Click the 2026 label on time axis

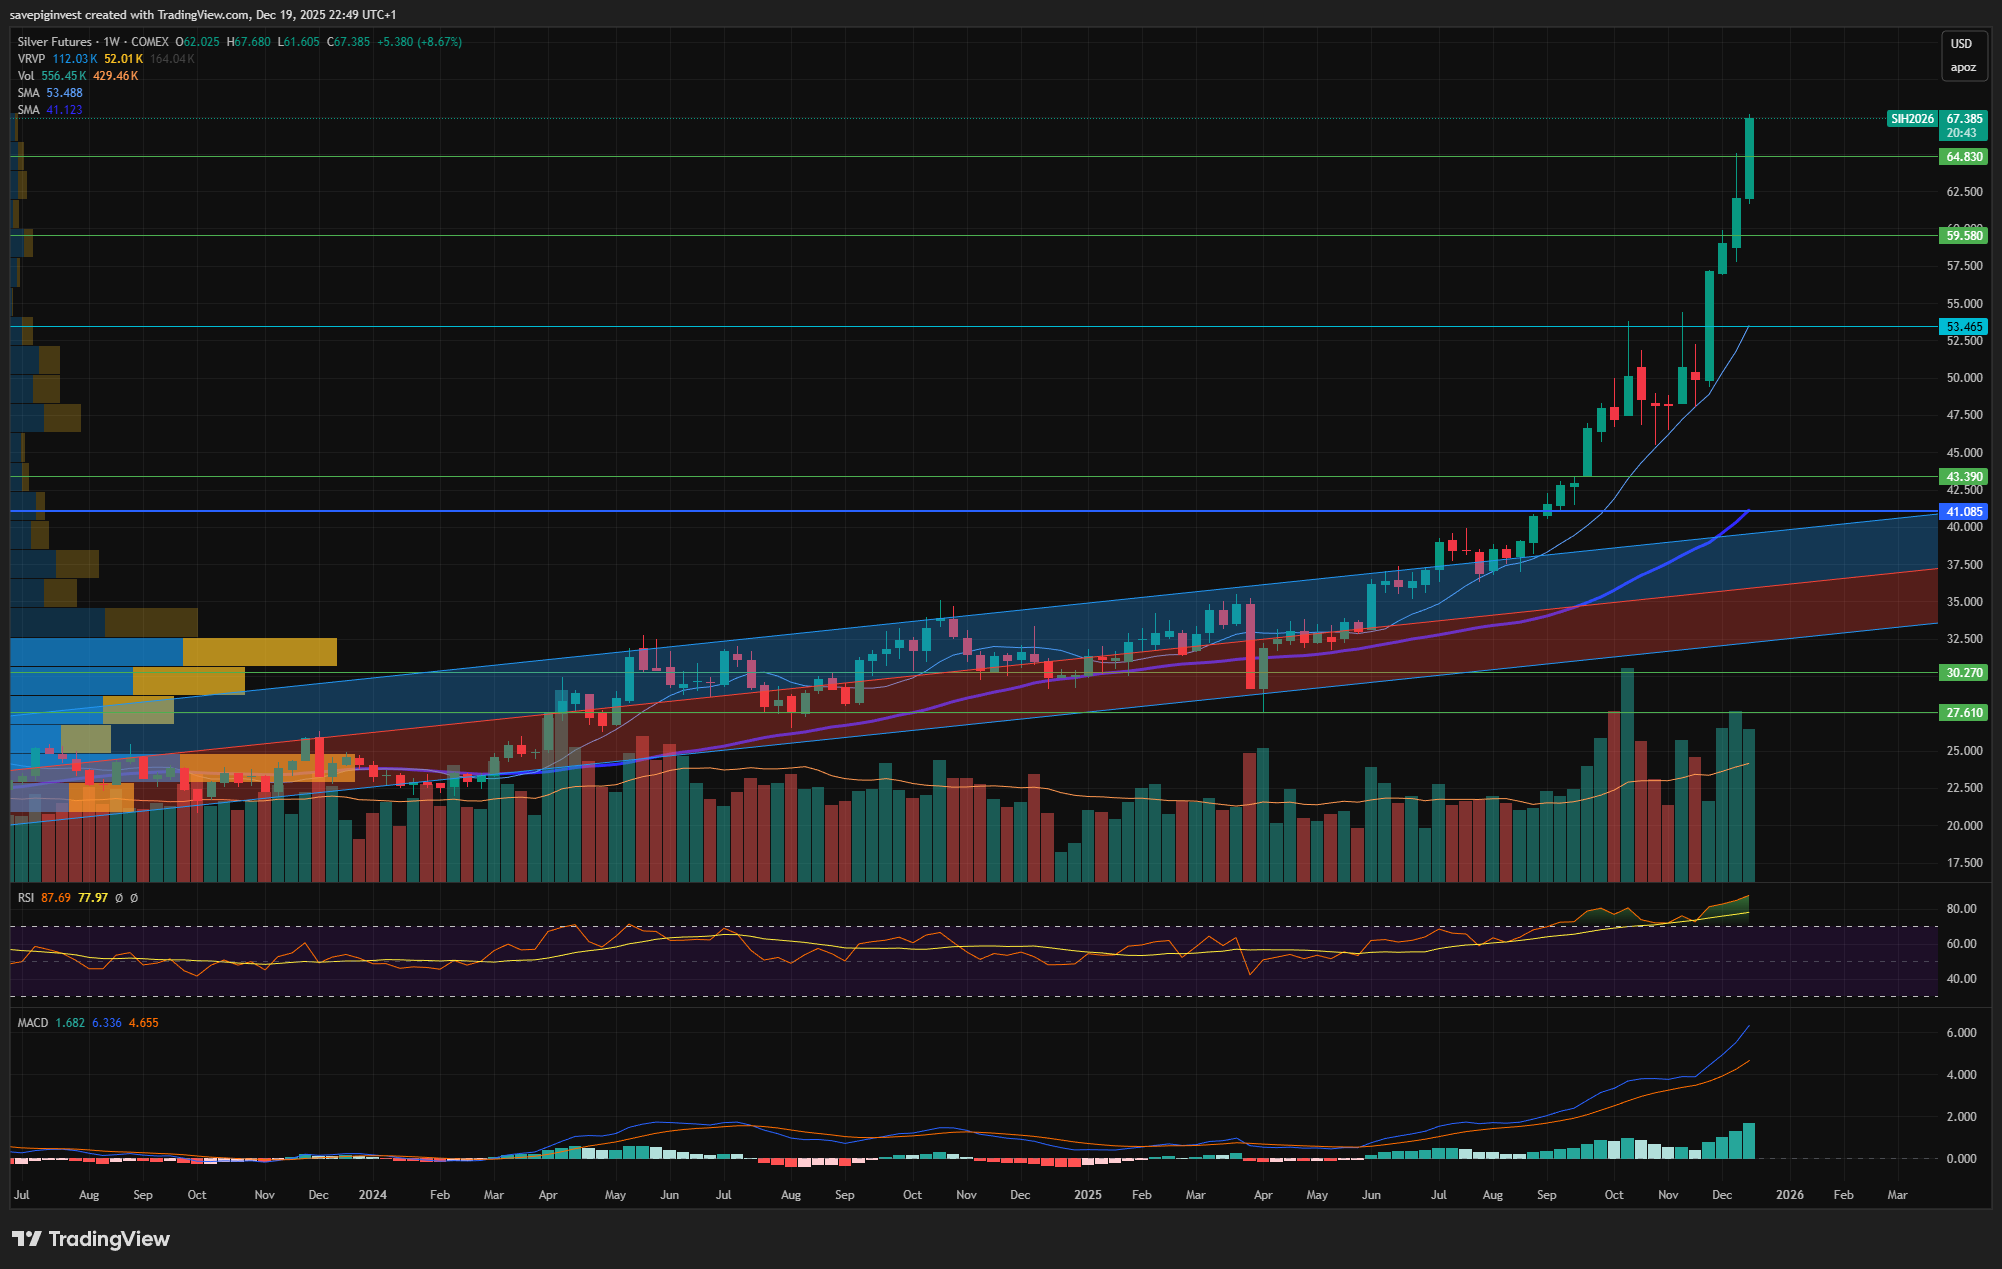point(1789,1195)
